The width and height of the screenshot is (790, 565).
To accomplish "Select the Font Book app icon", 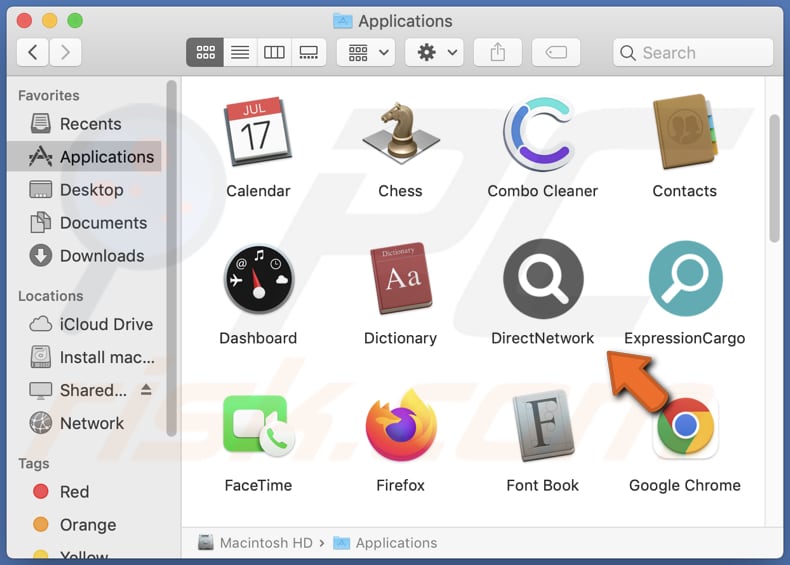I will point(543,426).
